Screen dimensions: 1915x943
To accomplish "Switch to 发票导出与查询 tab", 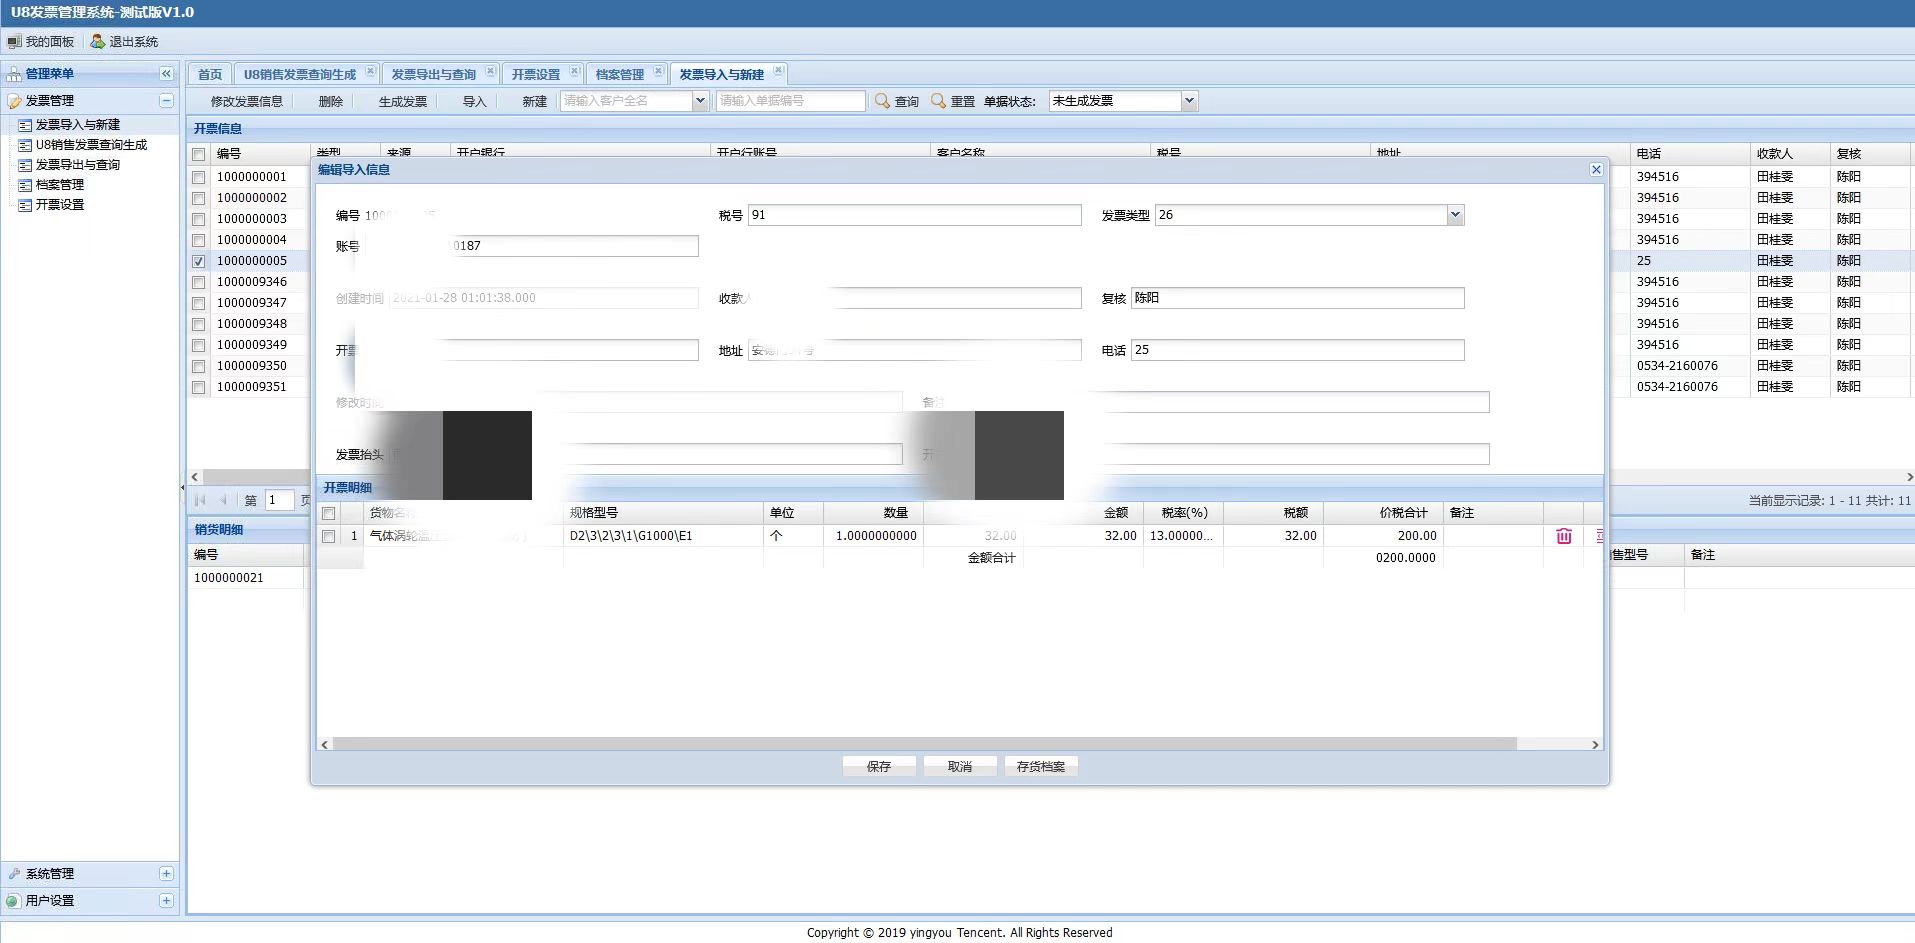I will tap(433, 75).
